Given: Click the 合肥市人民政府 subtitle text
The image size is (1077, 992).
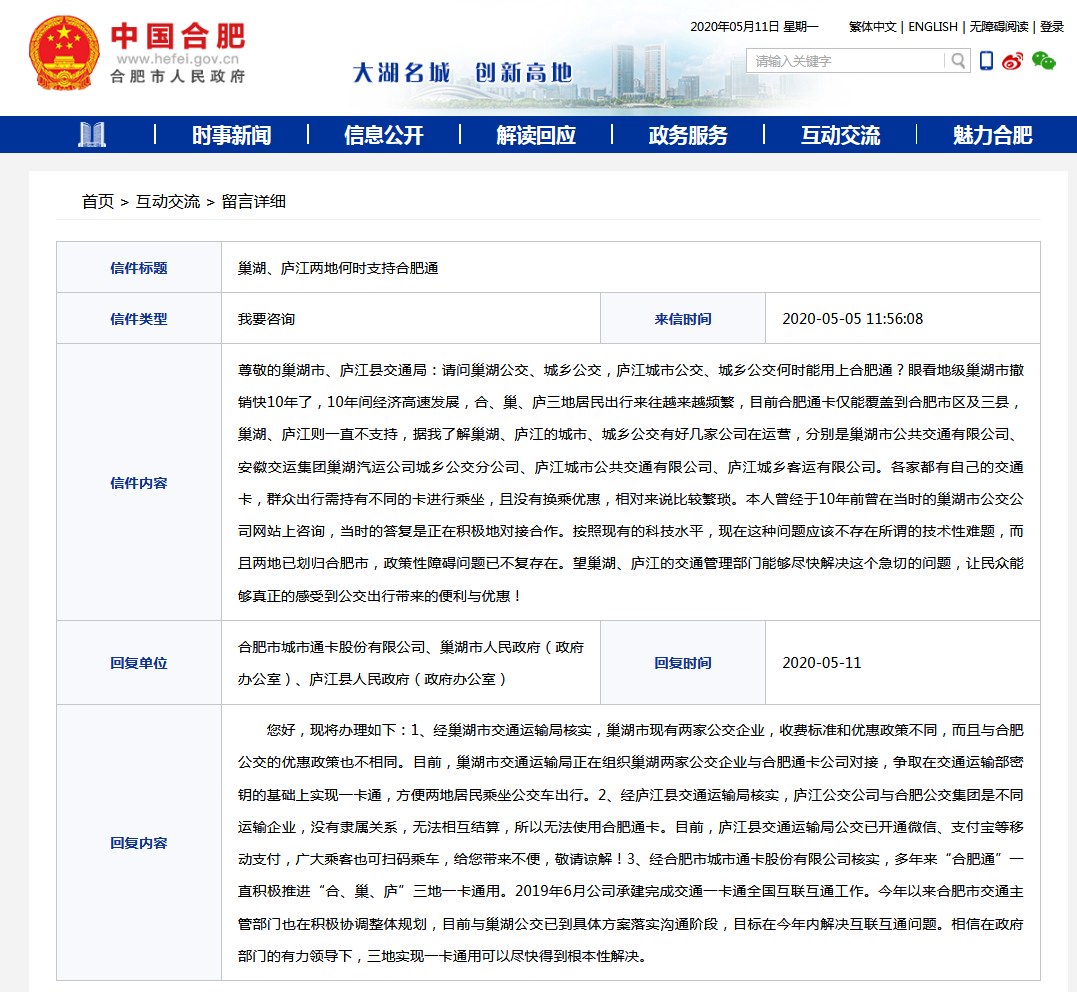Looking at the screenshot, I should coord(178,76).
